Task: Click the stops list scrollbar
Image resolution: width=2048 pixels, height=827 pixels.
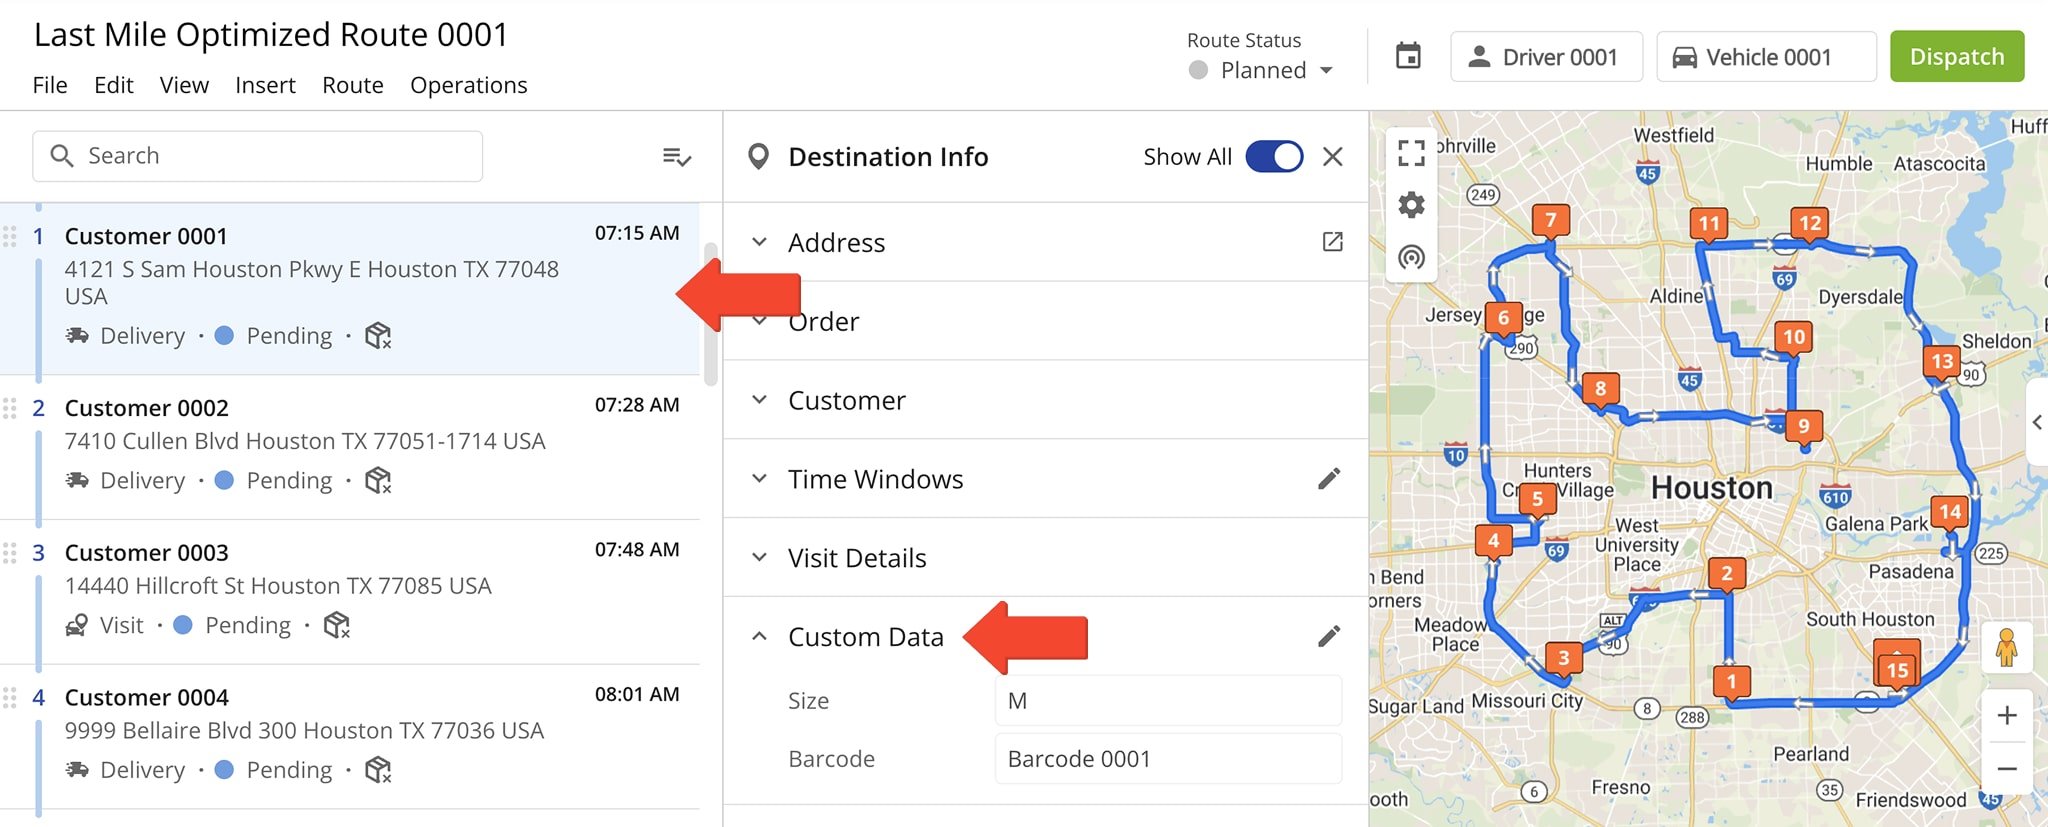Action: [x=711, y=313]
